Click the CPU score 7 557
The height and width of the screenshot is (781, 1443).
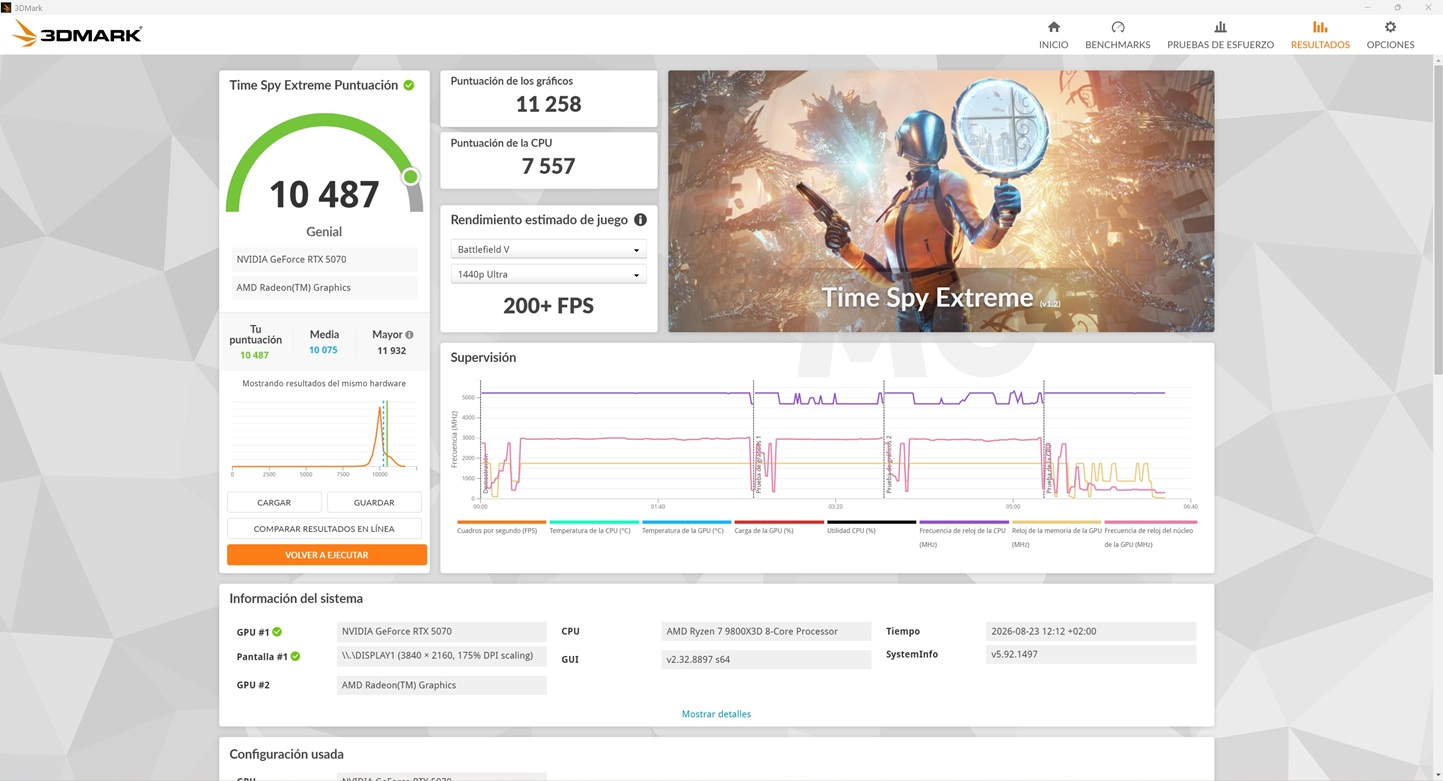tap(548, 166)
